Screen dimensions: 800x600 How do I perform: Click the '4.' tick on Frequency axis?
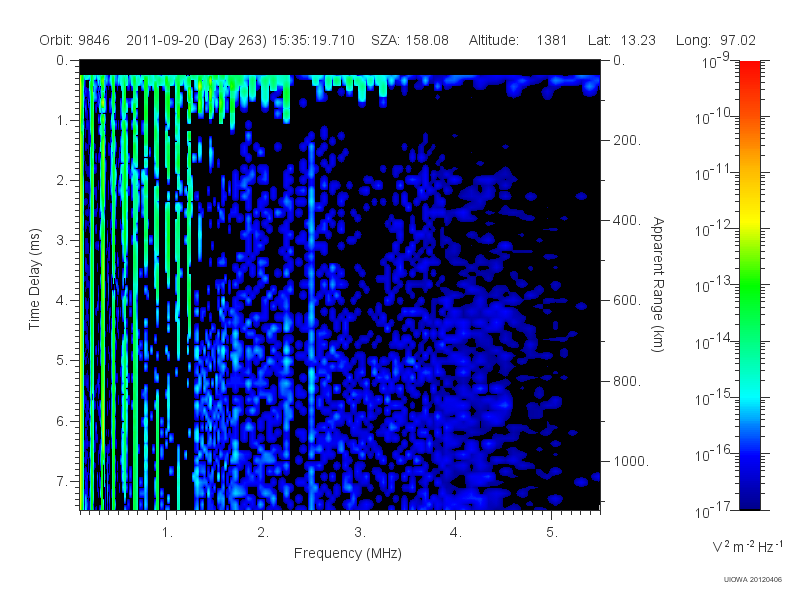click(456, 533)
